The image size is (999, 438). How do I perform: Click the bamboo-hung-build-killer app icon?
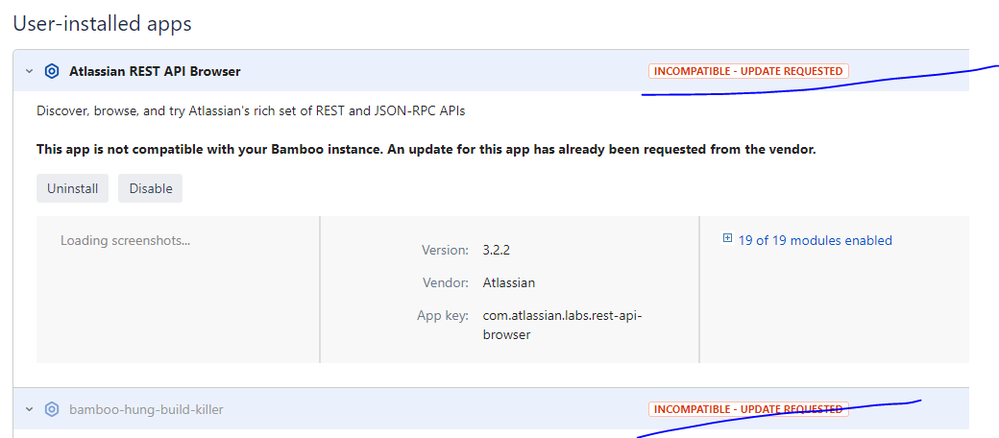(52, 409)
